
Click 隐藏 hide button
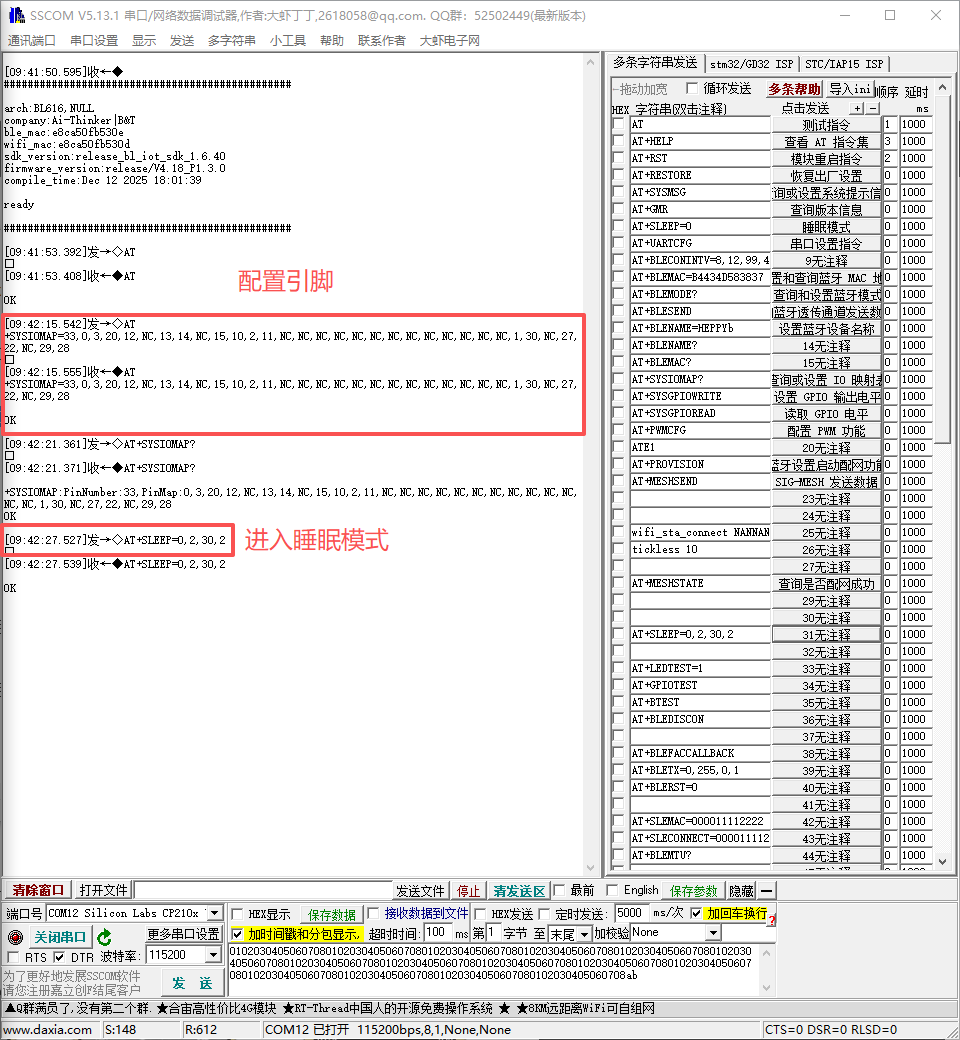(x=741, y=891)
